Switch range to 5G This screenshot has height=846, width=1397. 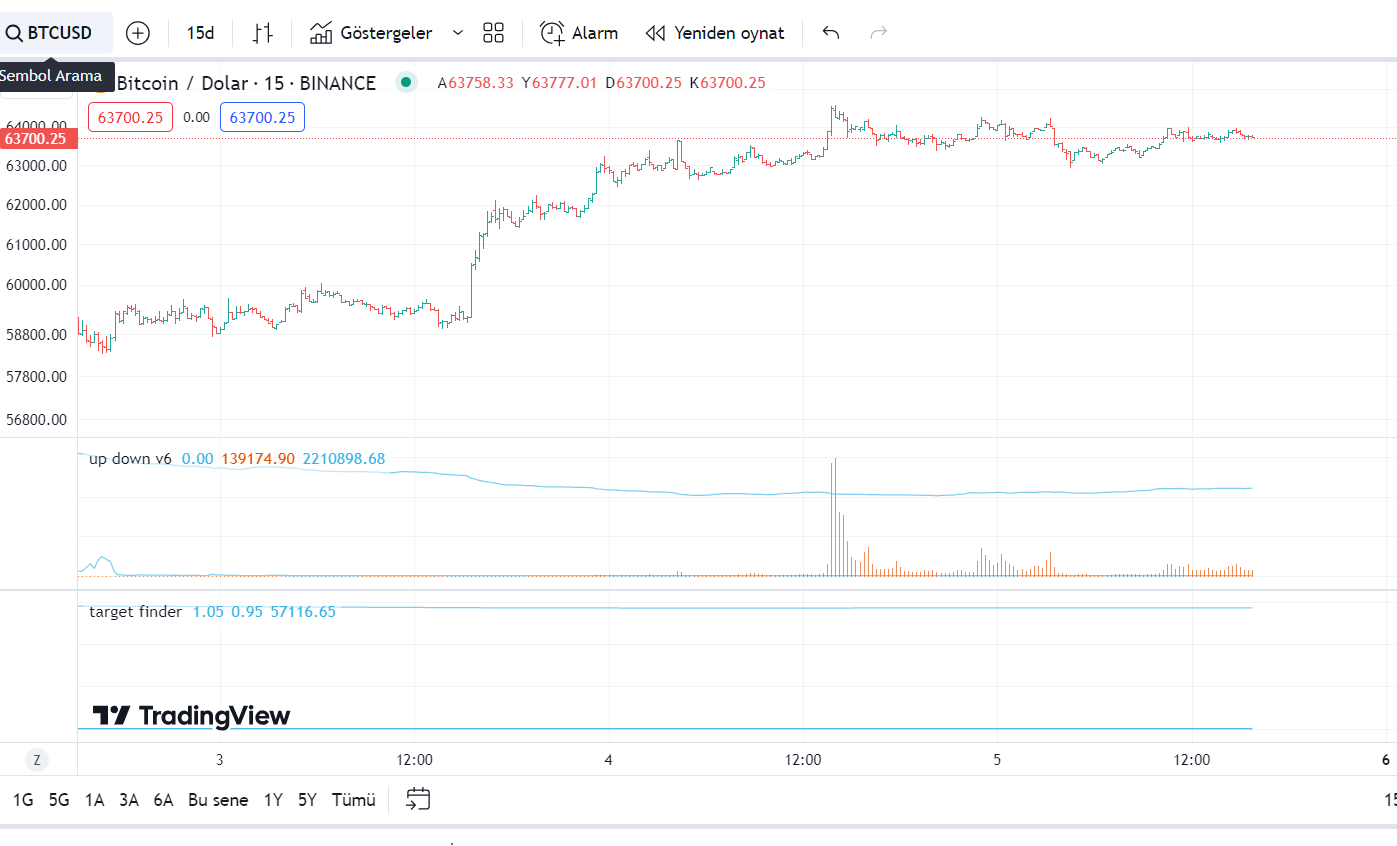pyautogui.click(x=59, y=800)
